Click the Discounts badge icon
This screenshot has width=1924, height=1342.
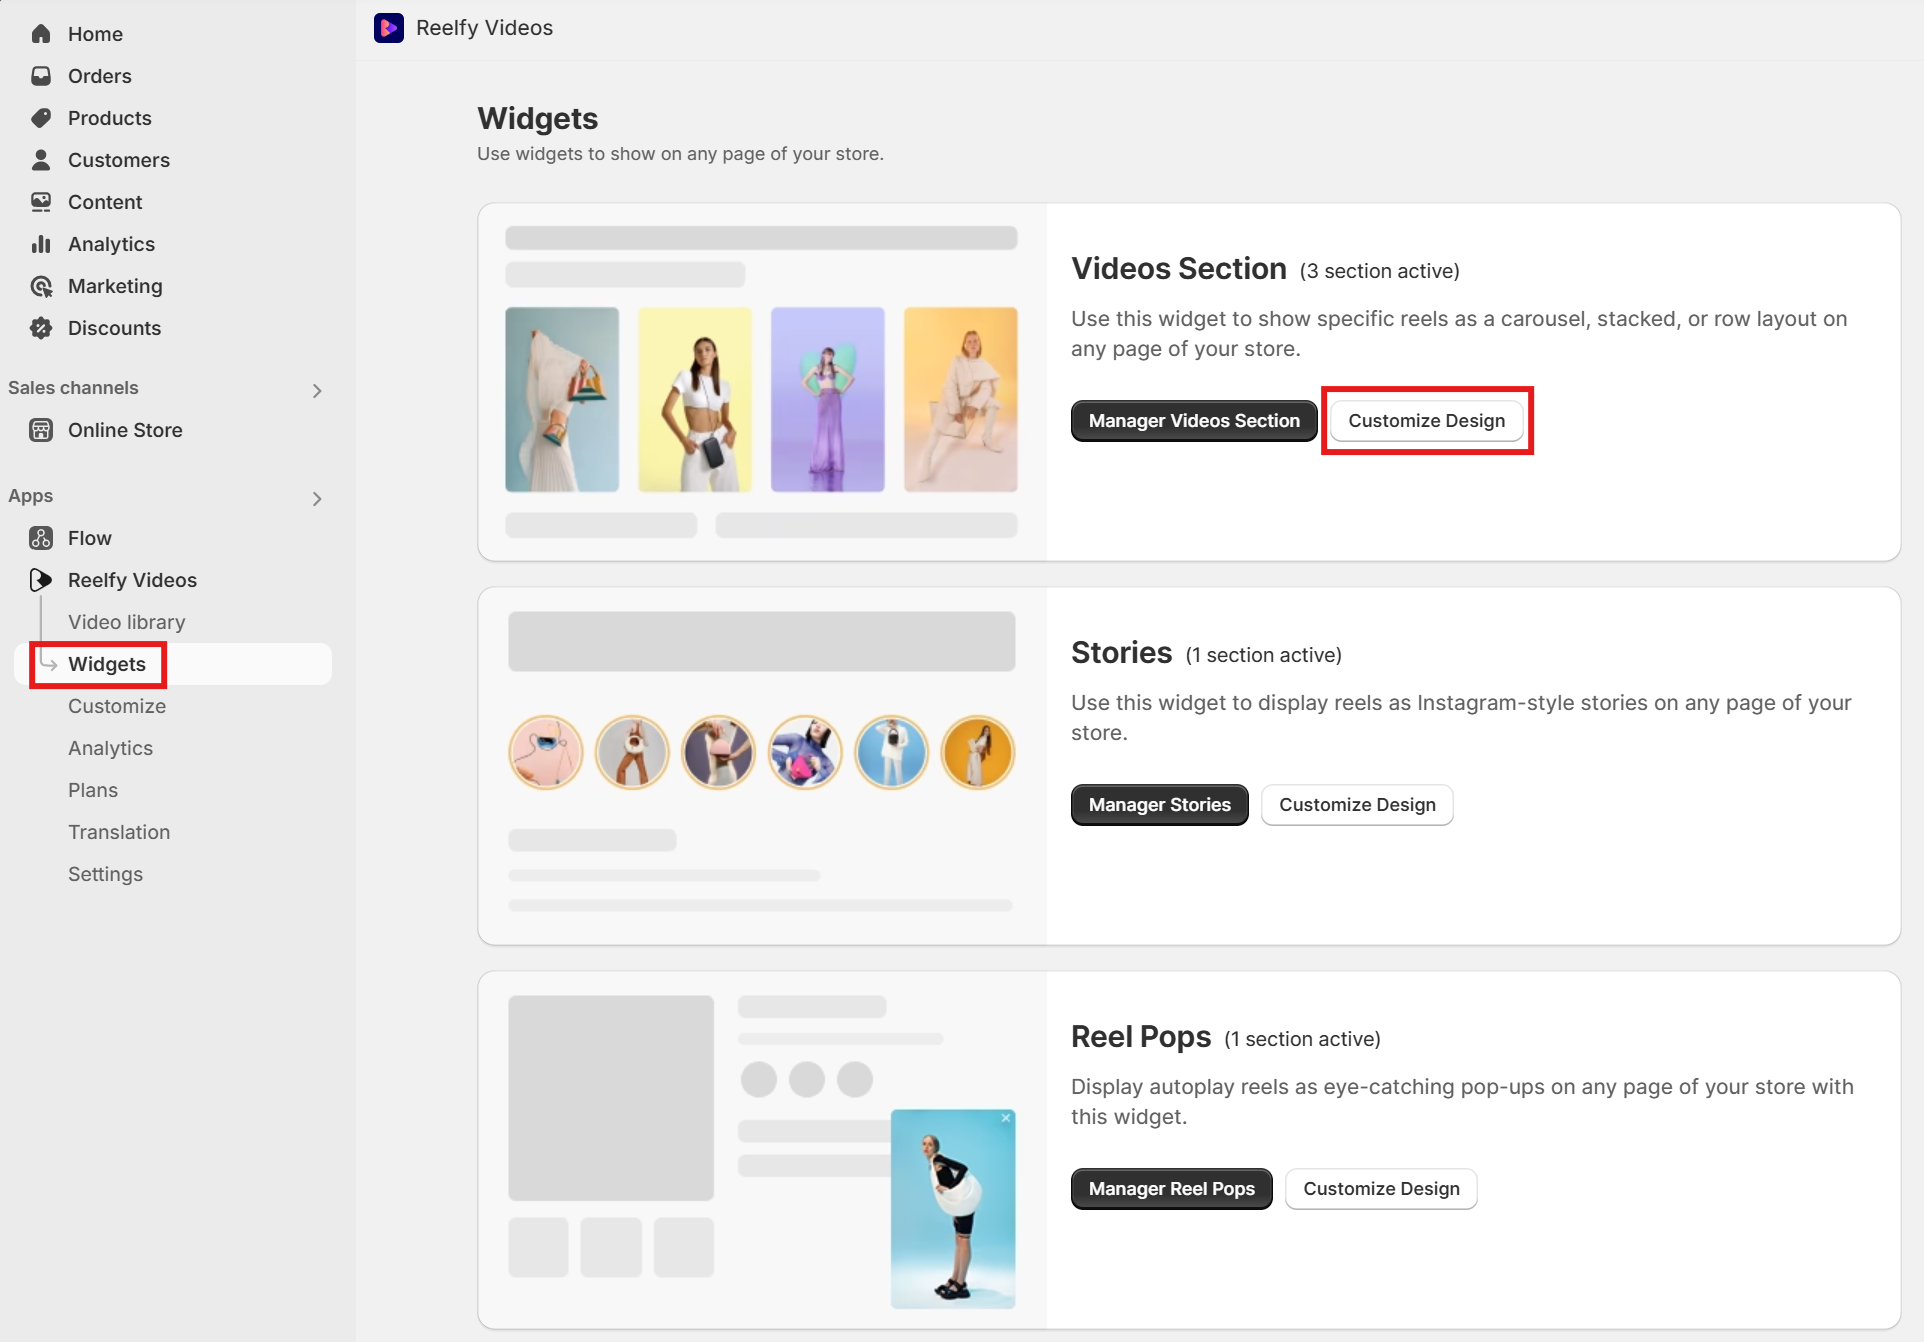pyautogui.click(x=41, y=328)
